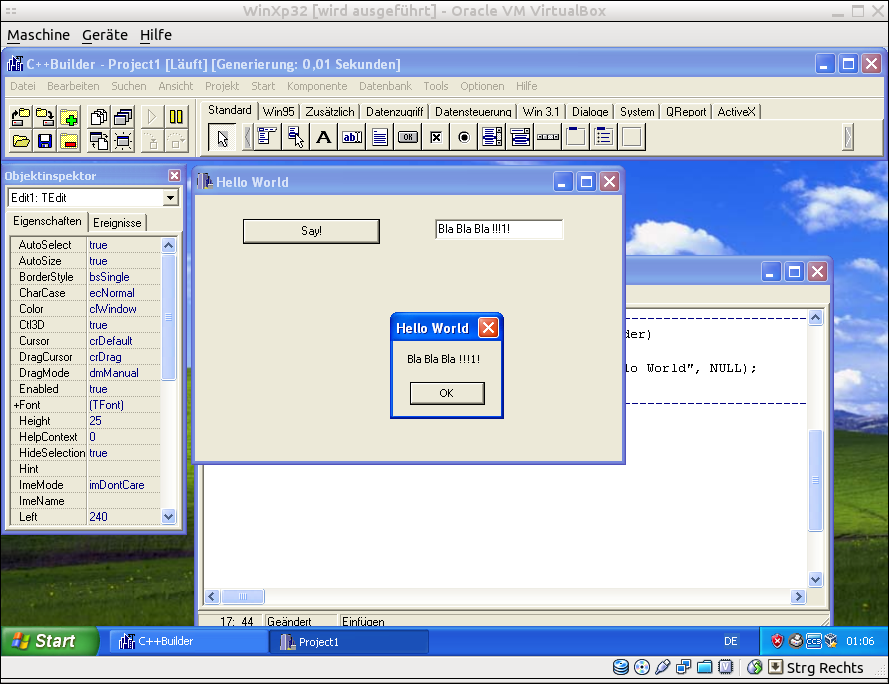
Task: Click the view forms icon (stacked windows)
Action: 123,117
